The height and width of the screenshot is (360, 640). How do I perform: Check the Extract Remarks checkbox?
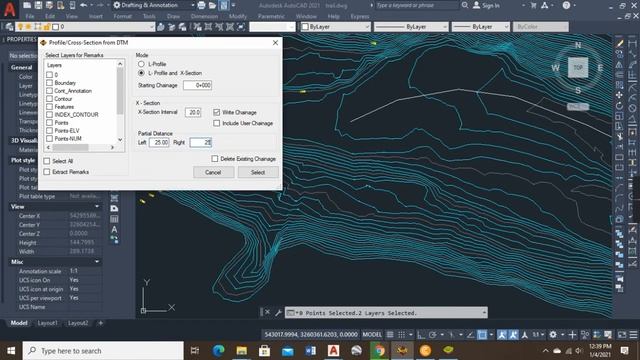pyautogui.click(x=47, y=172)
